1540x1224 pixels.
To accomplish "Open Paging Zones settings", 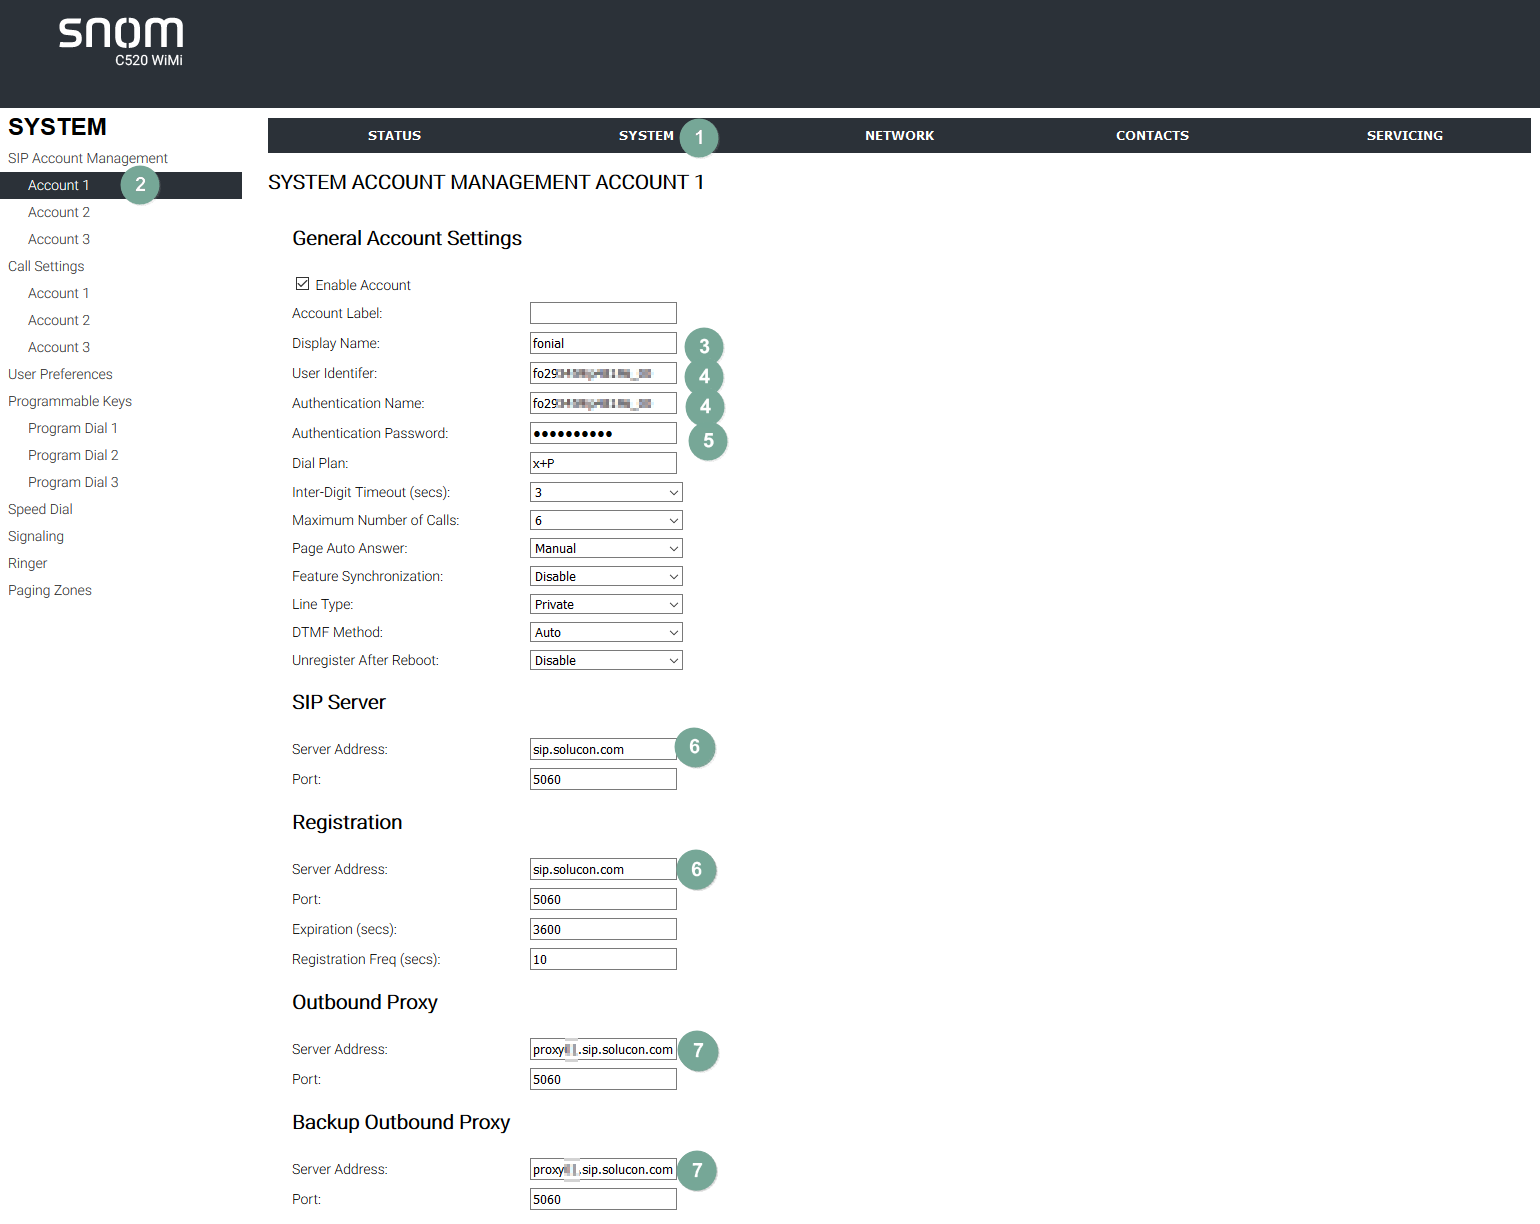I will 50,590.
